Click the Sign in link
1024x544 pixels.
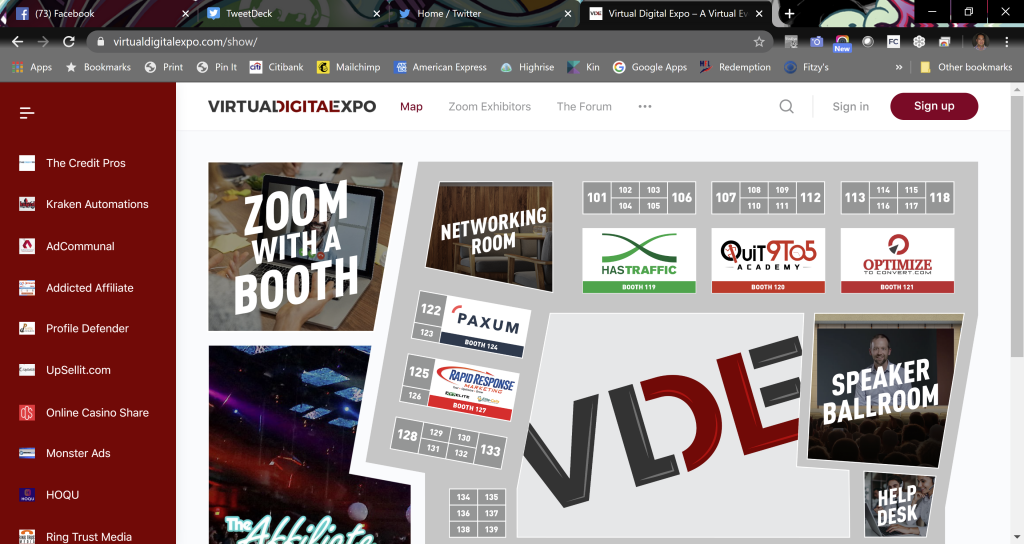point(850,107)
